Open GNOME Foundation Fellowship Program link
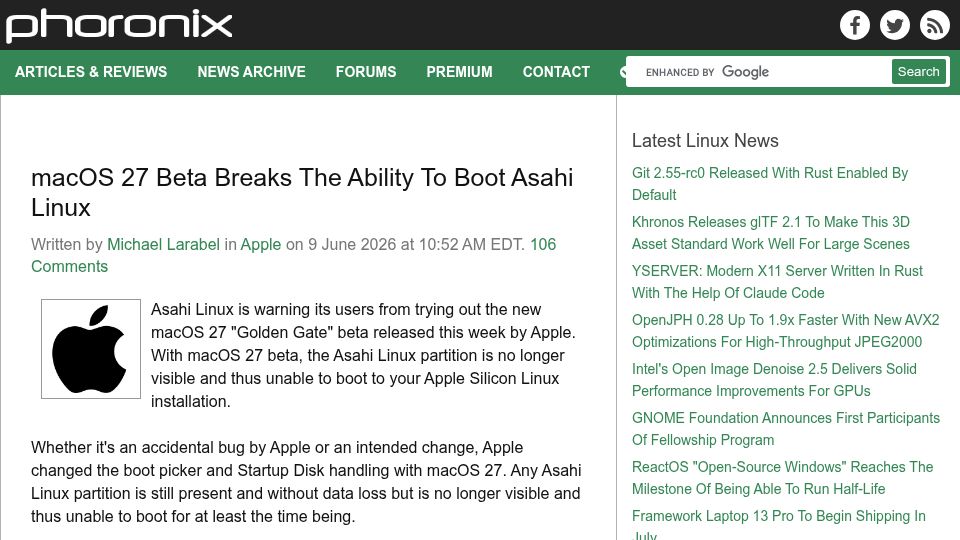Viewport: 960px width, 540px height. 786,429
